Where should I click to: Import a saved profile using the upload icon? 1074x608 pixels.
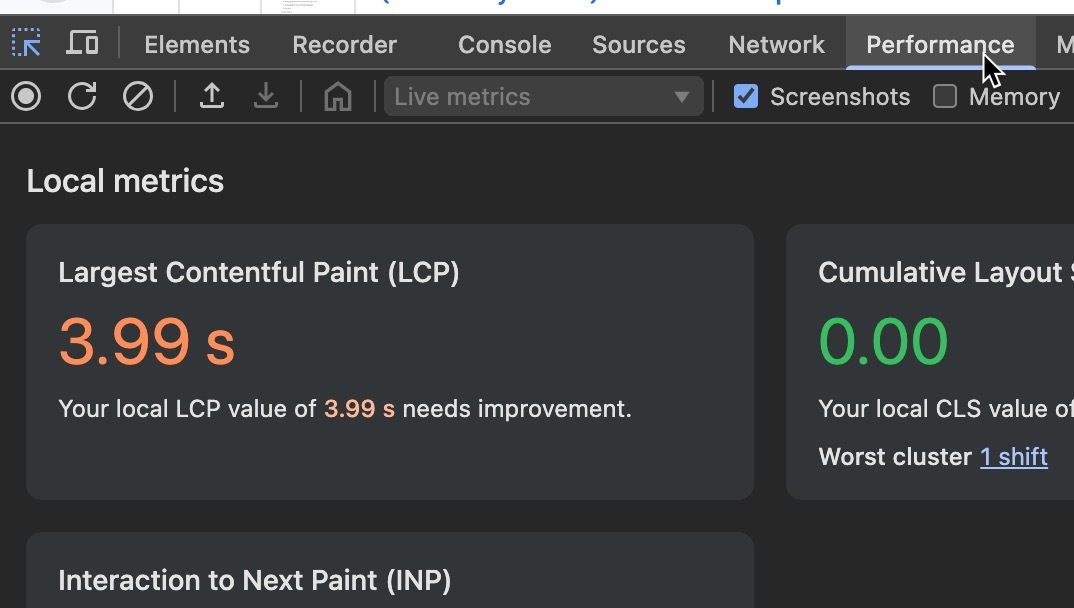(211, 96)
